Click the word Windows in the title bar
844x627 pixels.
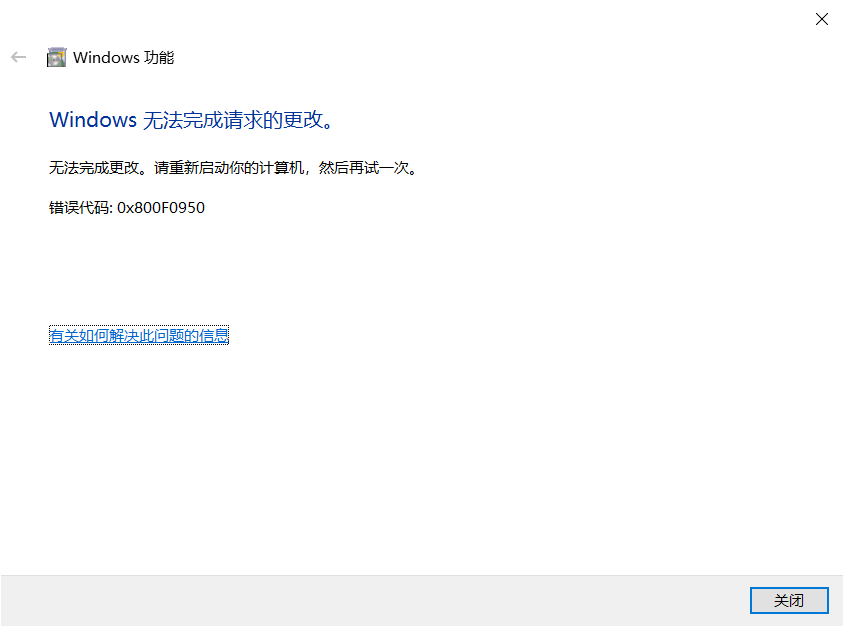point(107,57)
